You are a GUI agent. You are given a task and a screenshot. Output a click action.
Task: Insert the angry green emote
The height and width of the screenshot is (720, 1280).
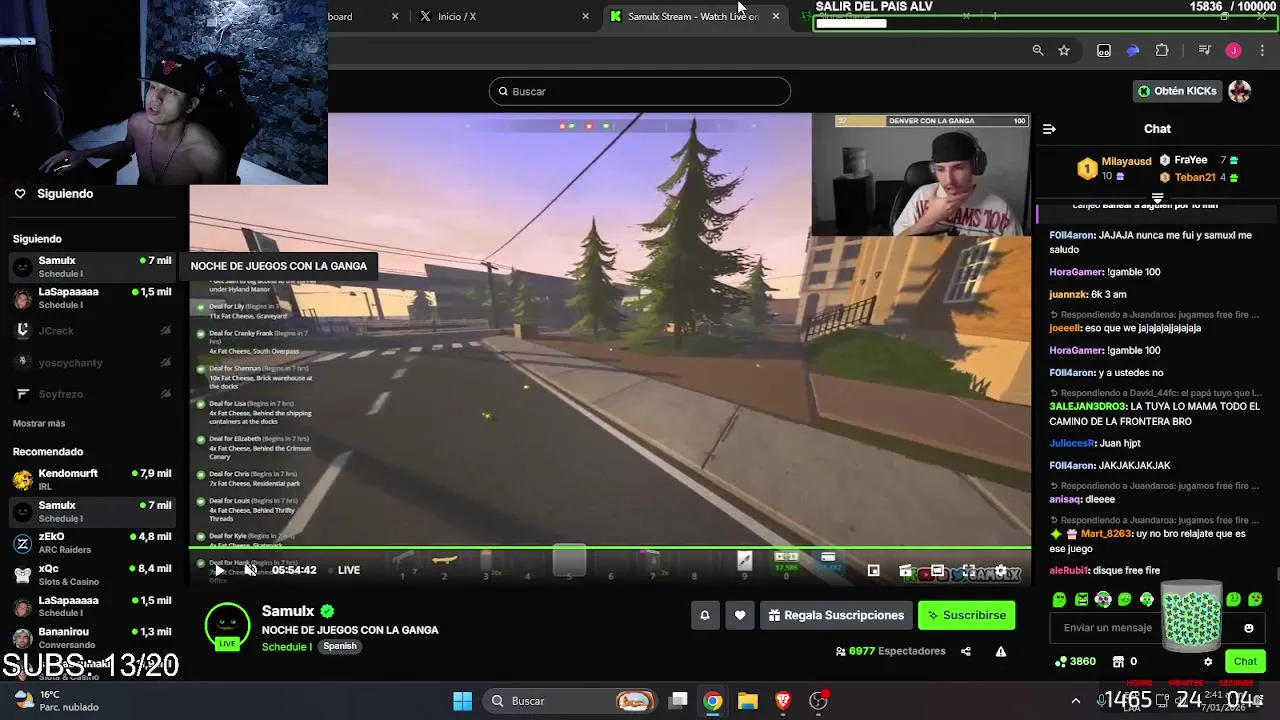[x=1081, y=600]
